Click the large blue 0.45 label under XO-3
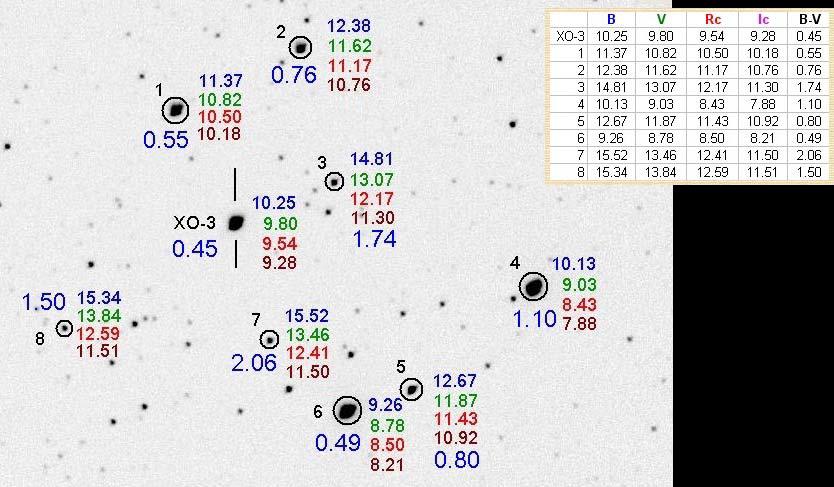 [194, 250]
